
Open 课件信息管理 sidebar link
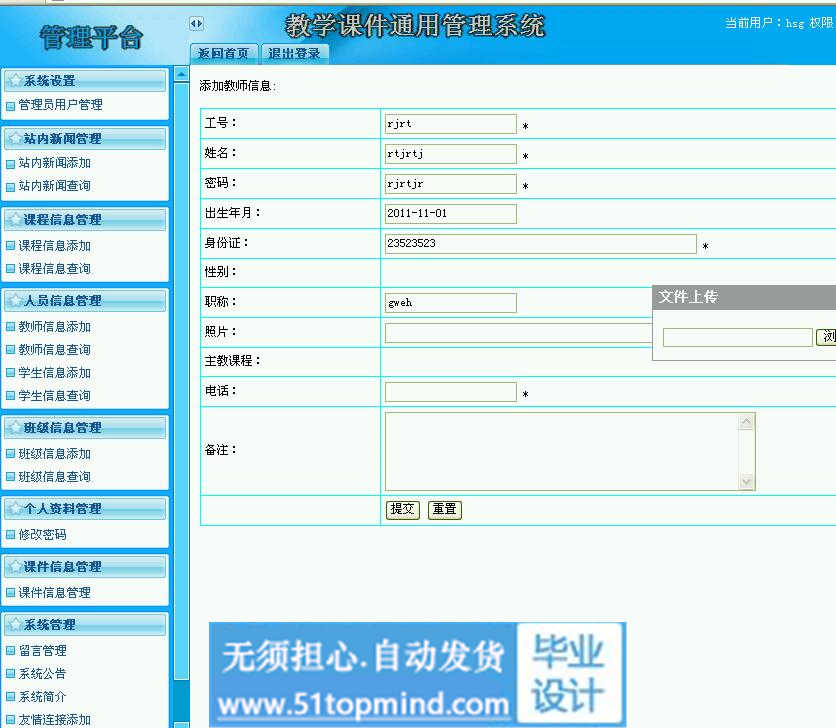[x=55, y=593]
